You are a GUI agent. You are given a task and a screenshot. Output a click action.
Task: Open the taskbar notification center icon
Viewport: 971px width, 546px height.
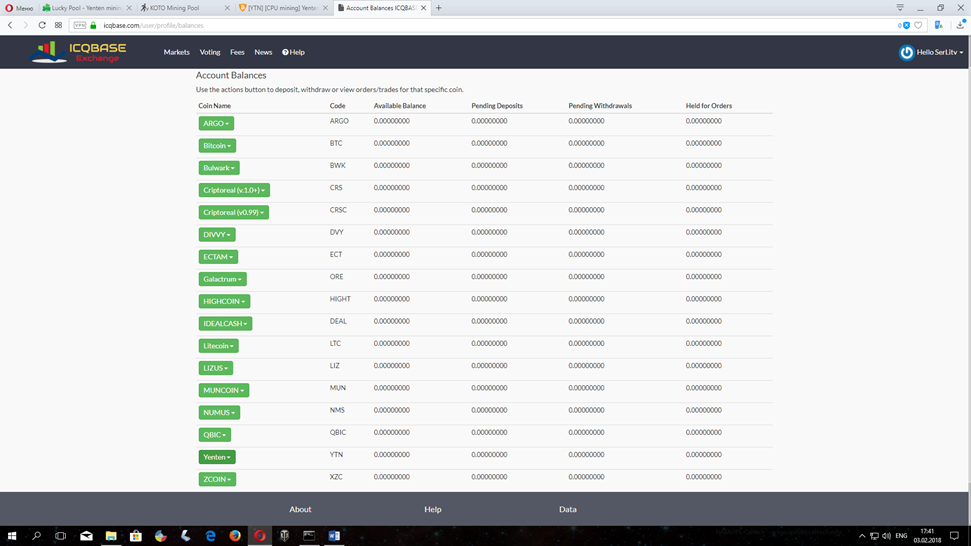point(954,535)
